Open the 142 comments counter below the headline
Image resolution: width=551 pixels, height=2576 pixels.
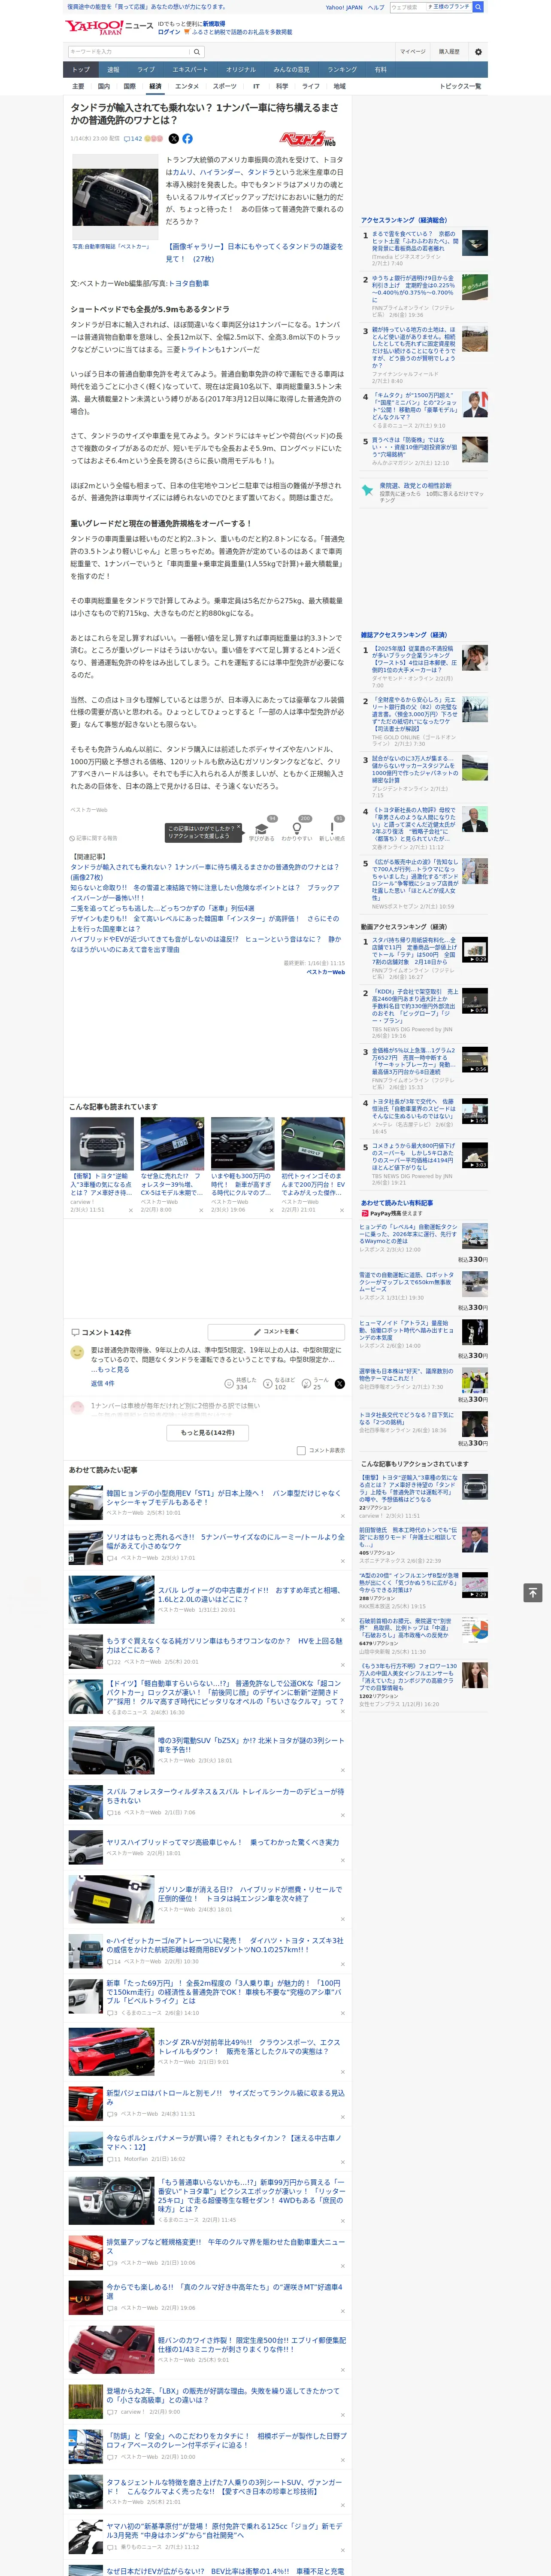tap(133, 139)
